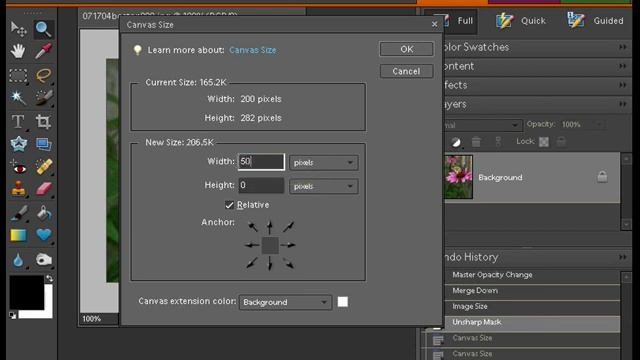Select the Magic Wand tool
The image size is (640, 360).
click(x=18, y=98)
